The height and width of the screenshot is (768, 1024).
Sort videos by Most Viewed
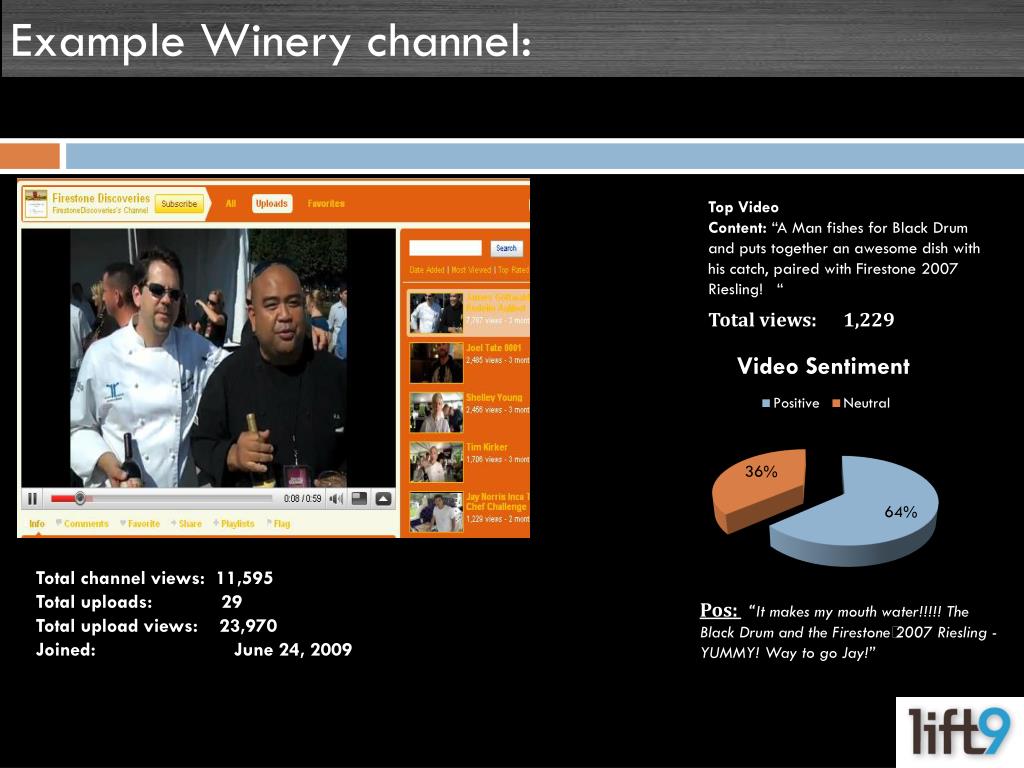(471, 270)
